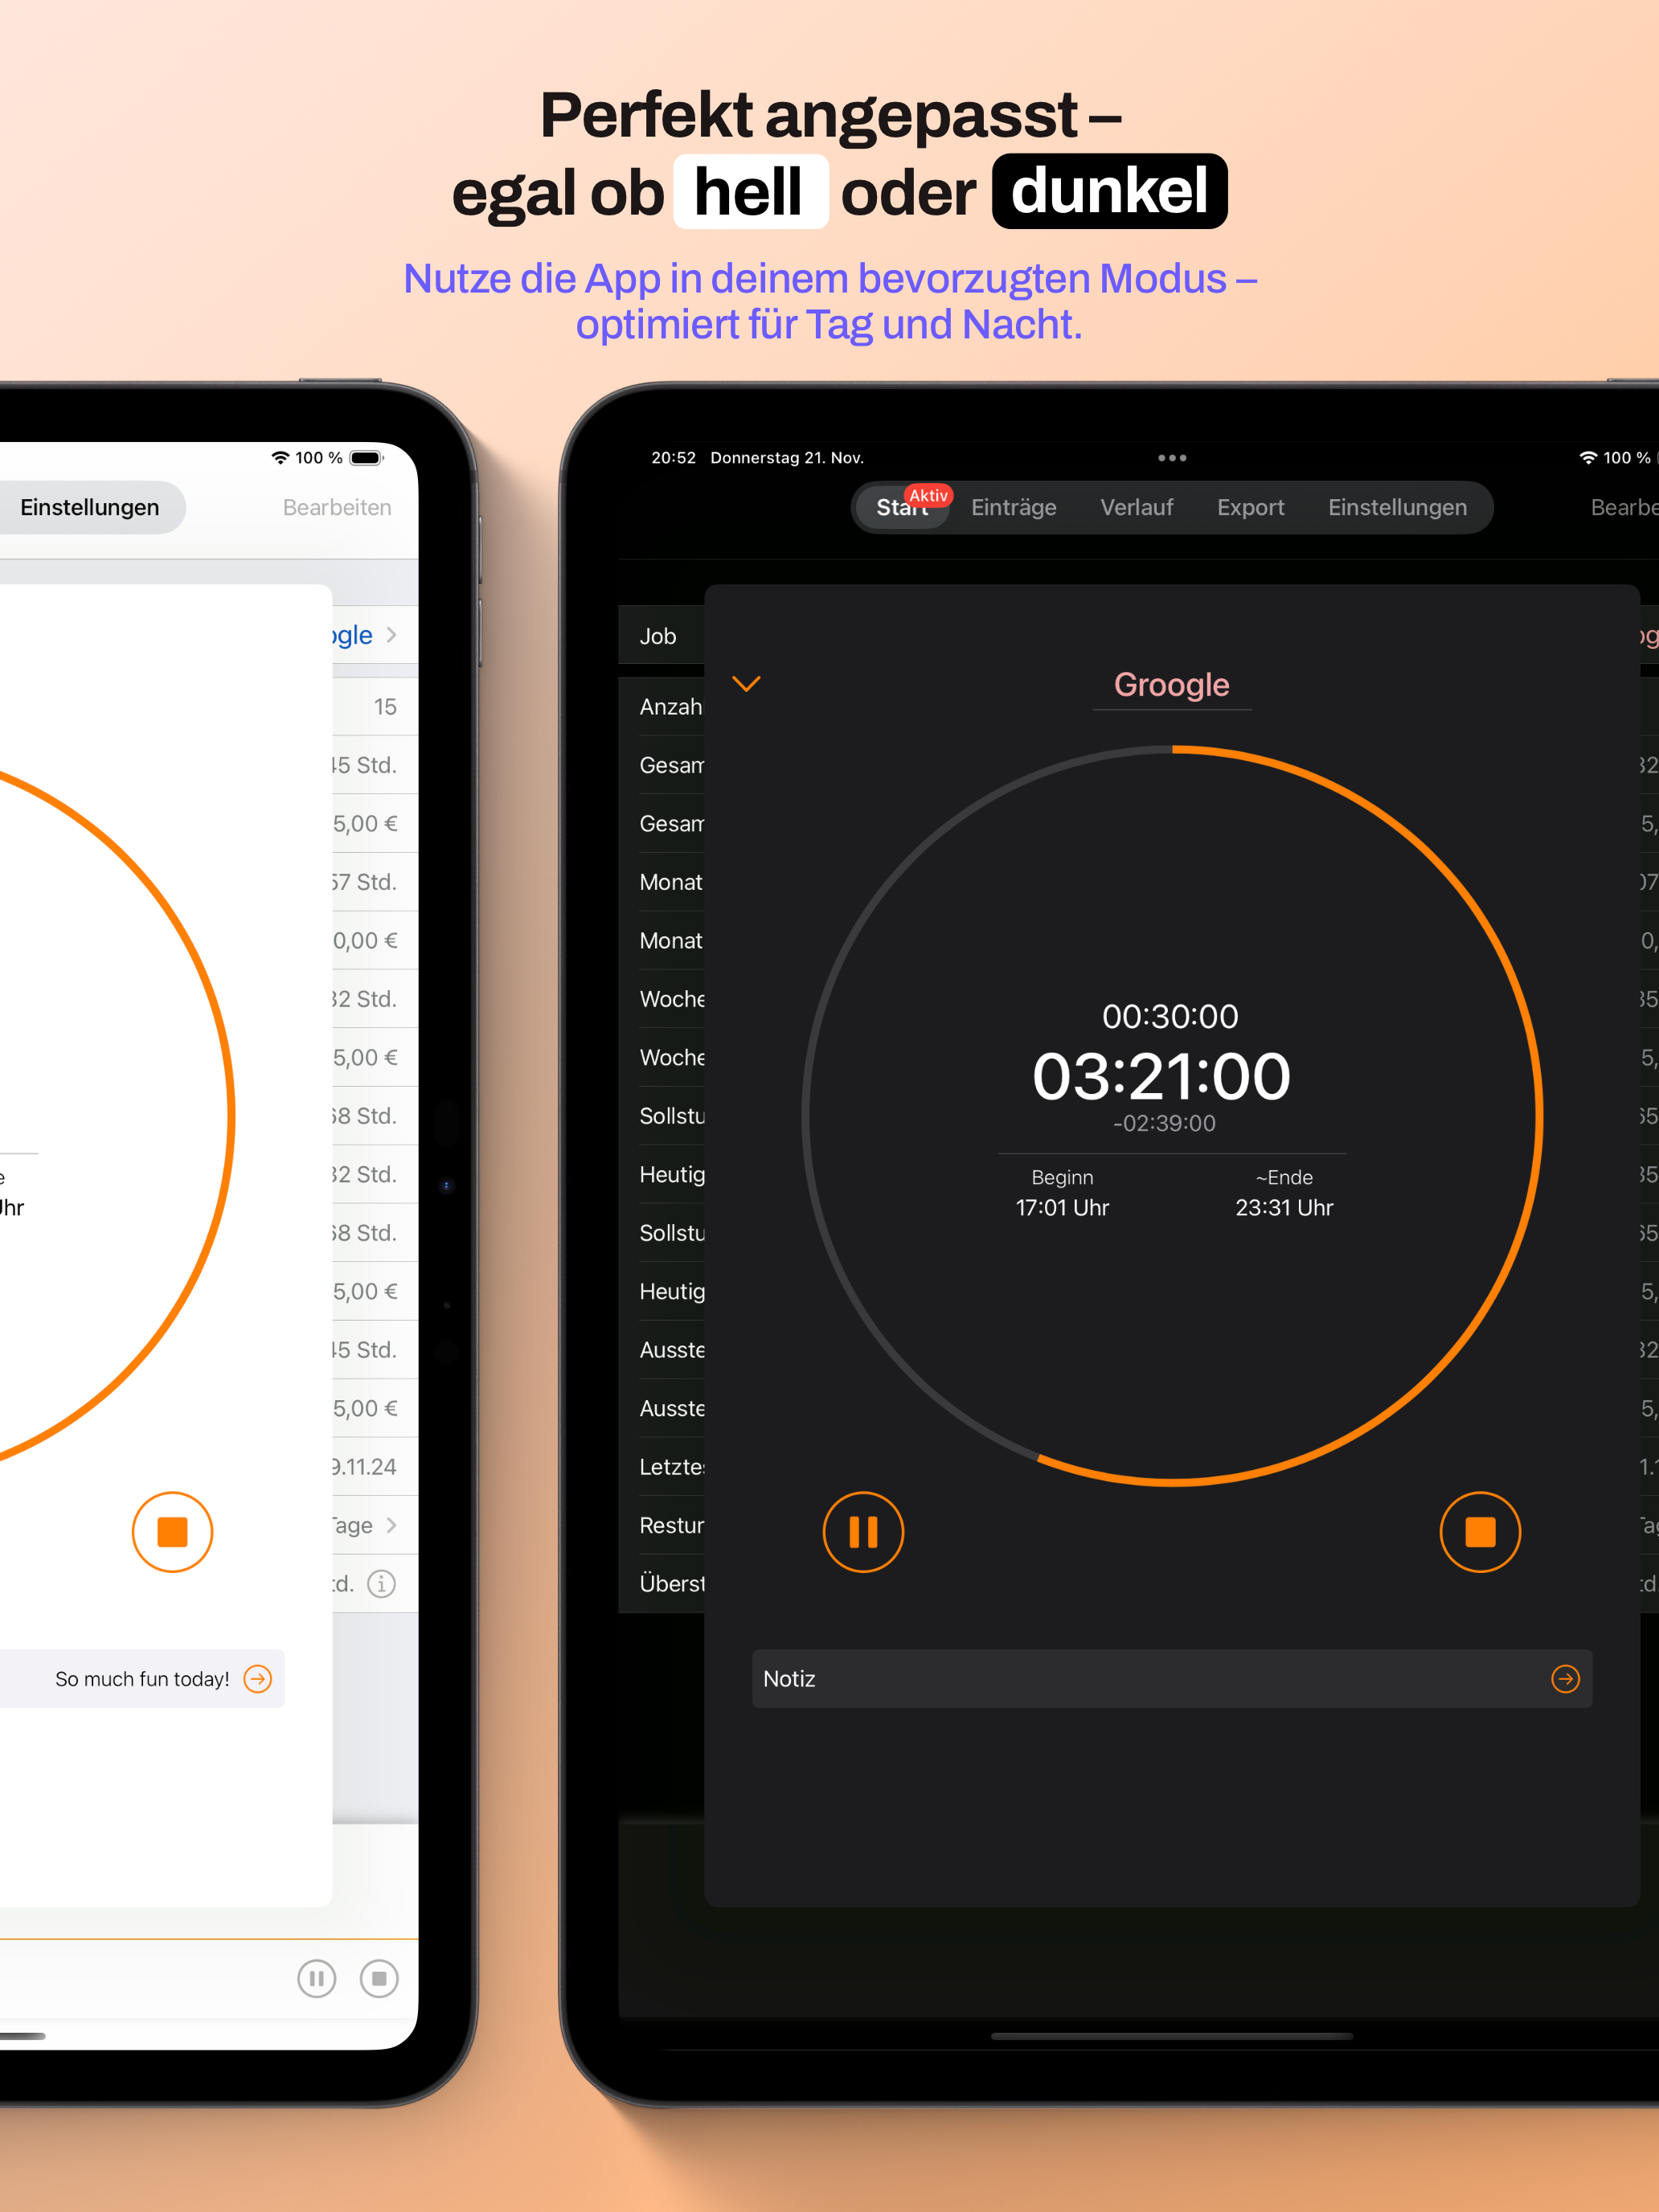Tap the Letzte row in dark iPad list
Image resolution: width=1659 pixels, height=2212 pixels.
coord(661,1467)
